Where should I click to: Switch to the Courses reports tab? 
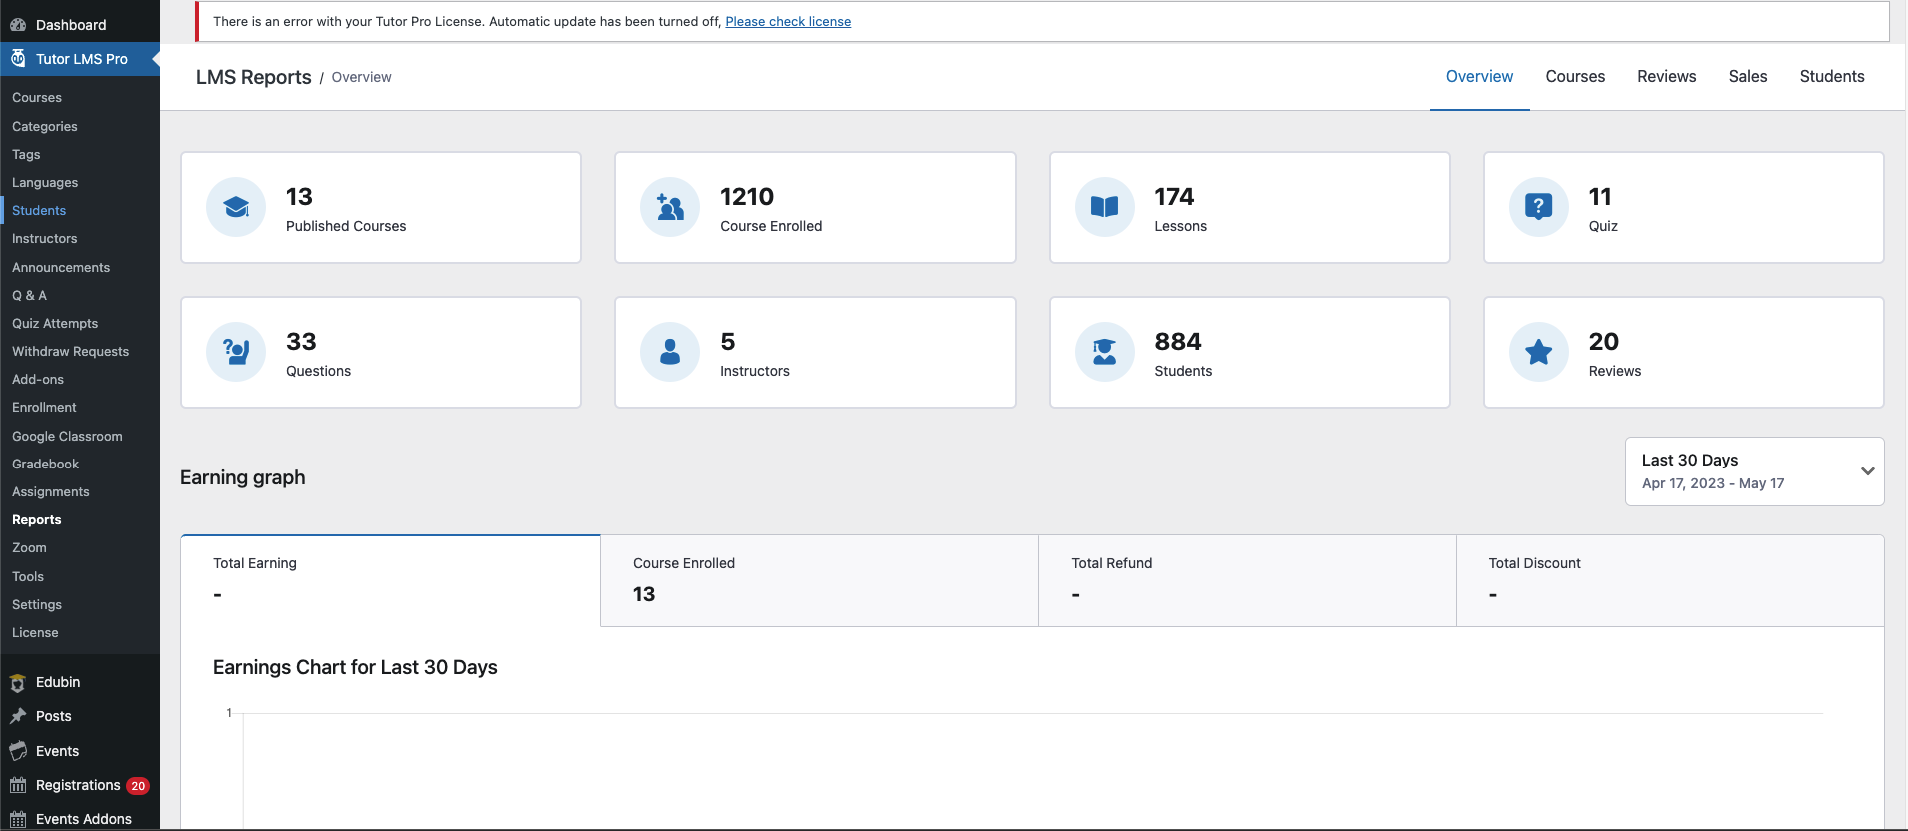tap(1575, 77)
